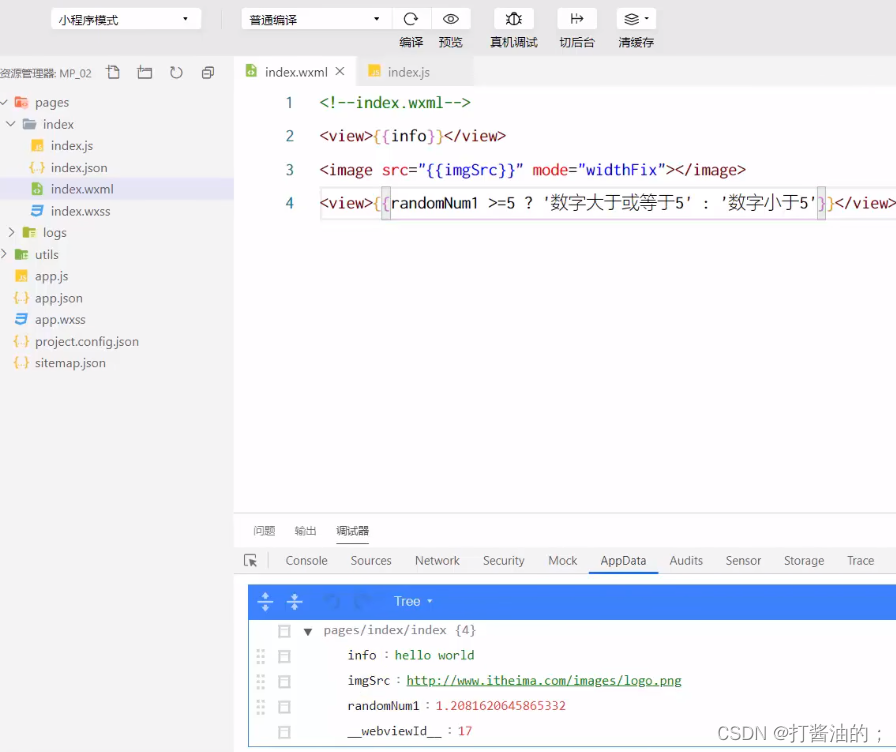The width and height of the screenshot is (896, 752).
Task: Expand the logs folder
Action: 11,232
